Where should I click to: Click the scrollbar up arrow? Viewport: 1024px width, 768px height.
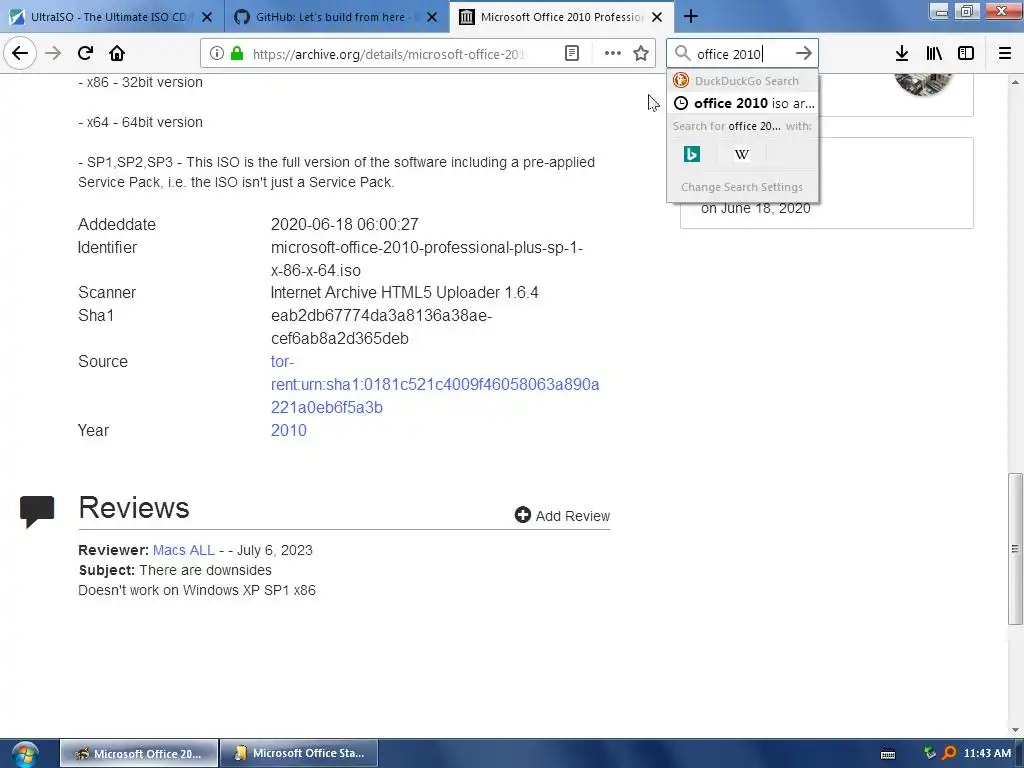(x=1015, y=82)
